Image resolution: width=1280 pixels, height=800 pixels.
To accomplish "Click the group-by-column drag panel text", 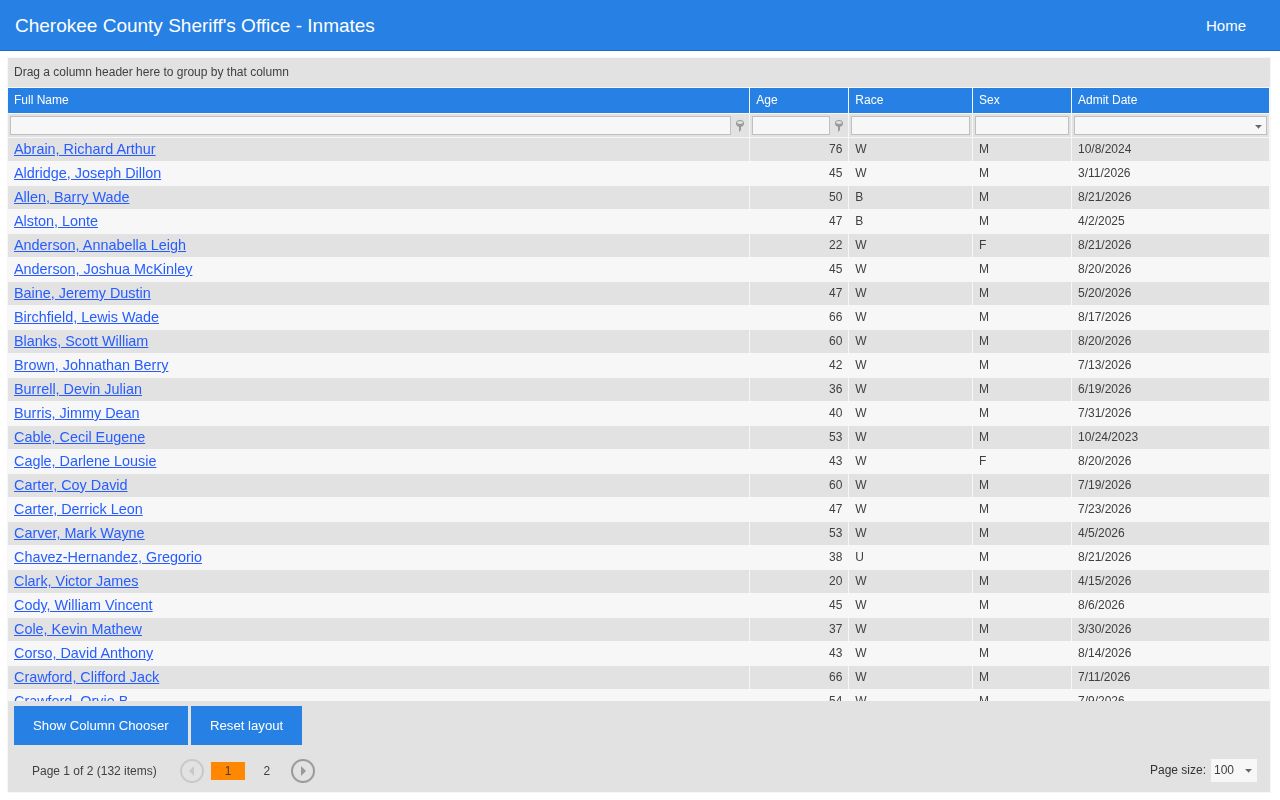I will (151, 72).
